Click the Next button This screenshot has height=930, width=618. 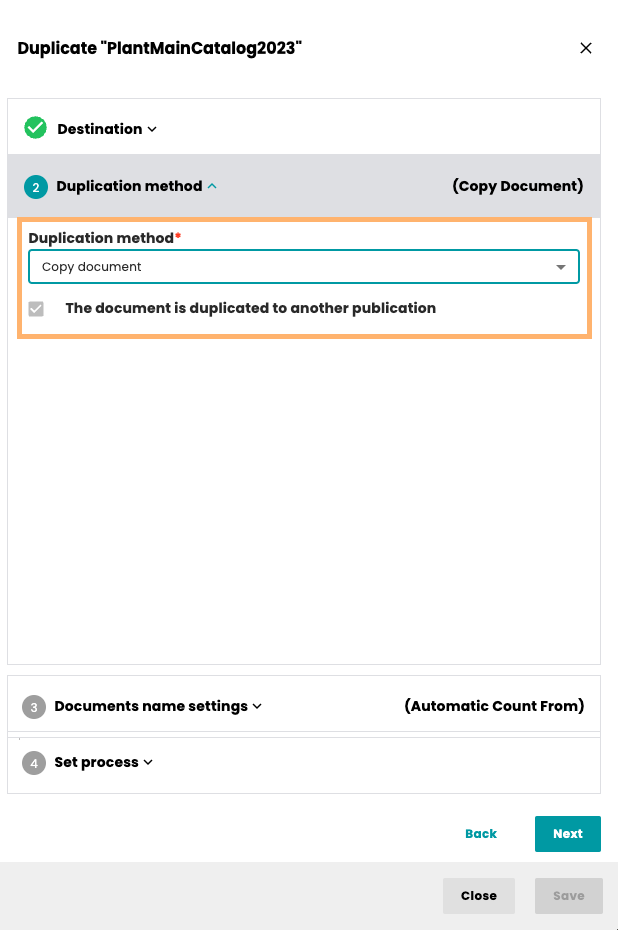tap(567, 833)
